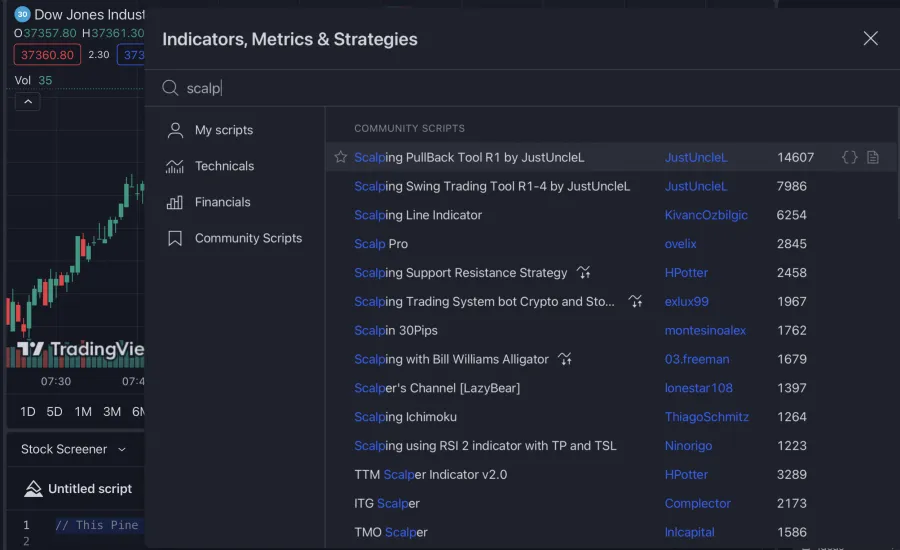
Task: Close the Indicators, Metrics & Strategies dialog
Action: coord(870,39)
